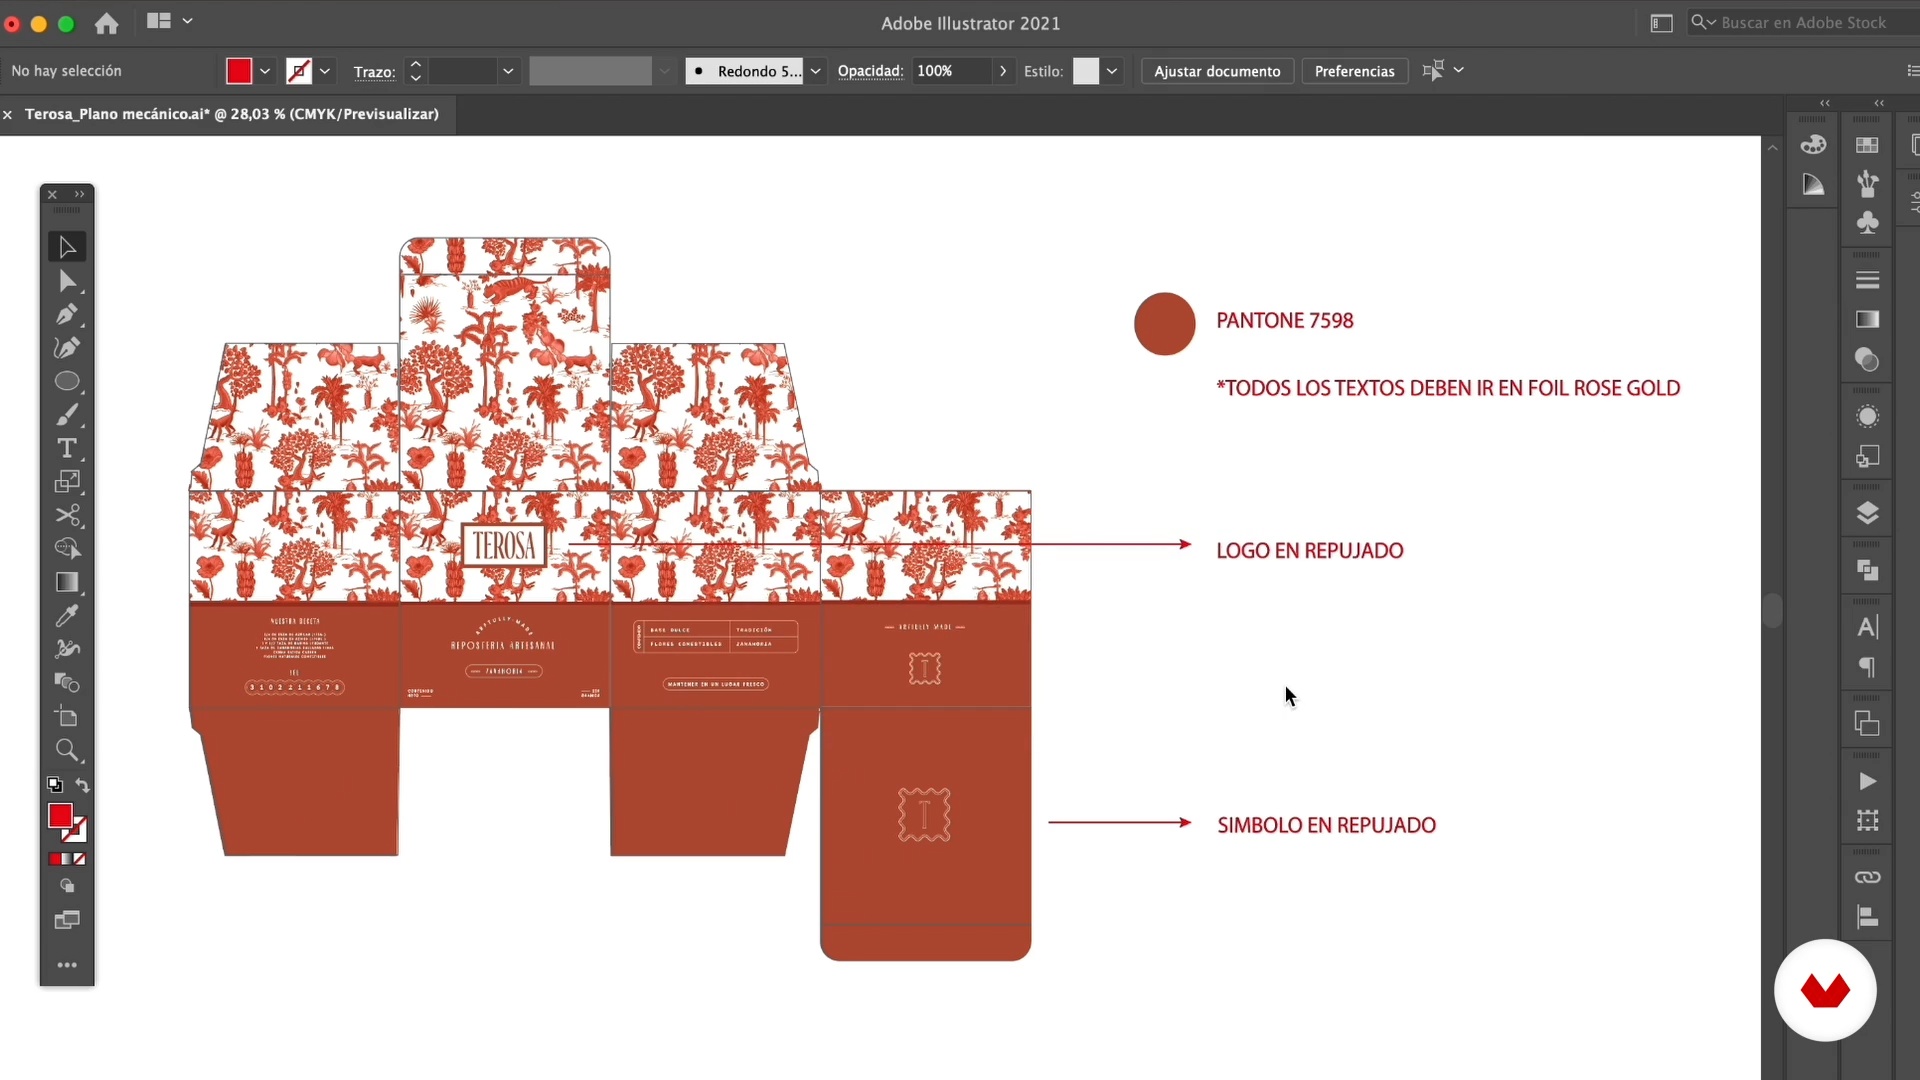Open the Artboards panel
Image resolution: width=1920 pixels, height=1080 pixels.
1867,723
